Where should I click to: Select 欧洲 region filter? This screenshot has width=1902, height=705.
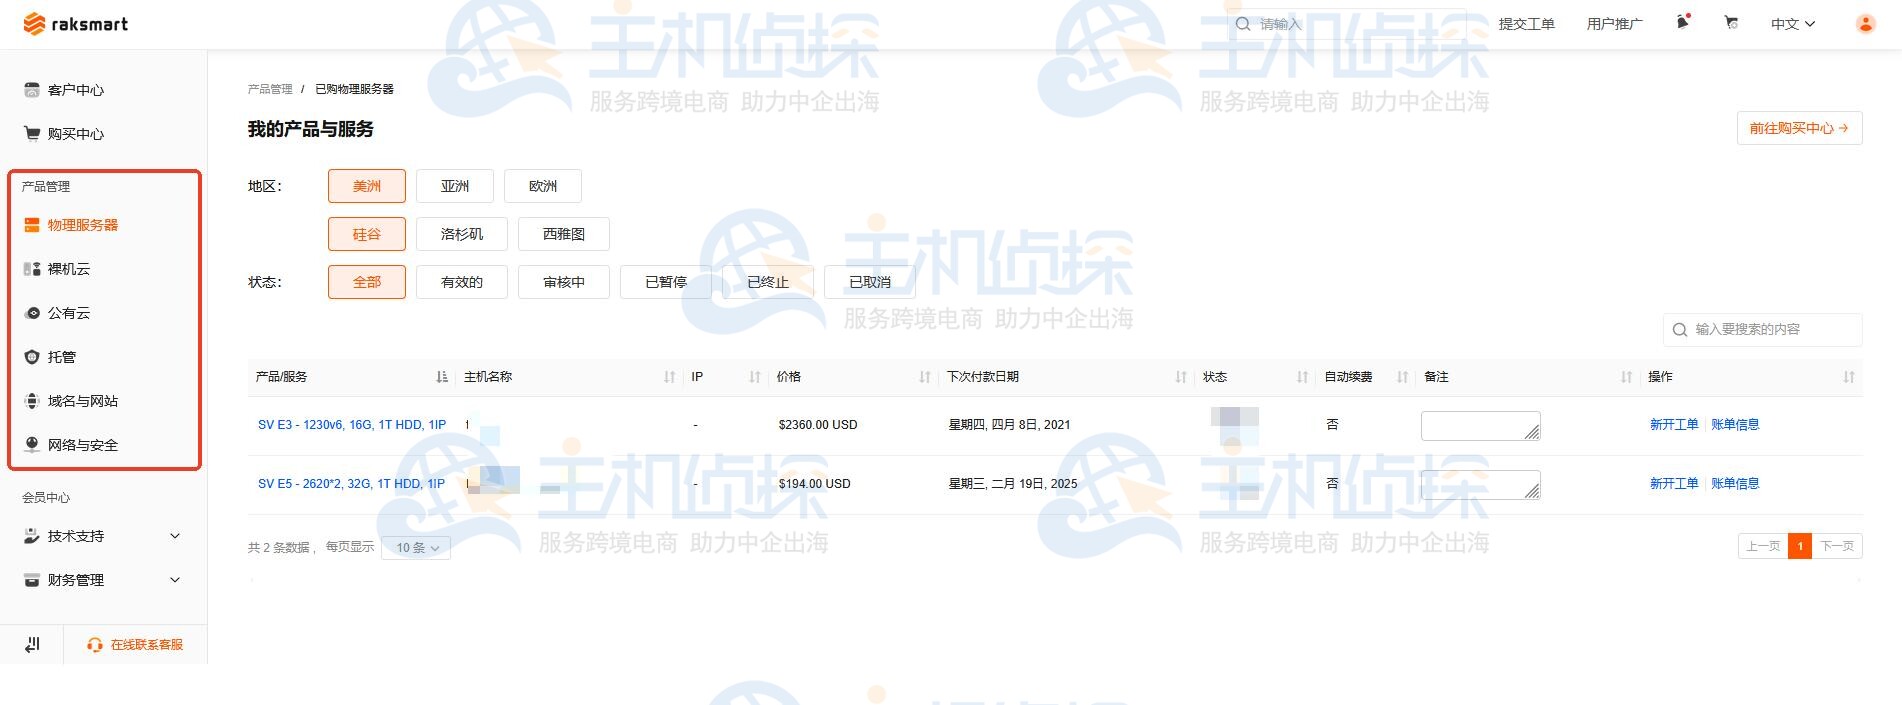(543, 186)
